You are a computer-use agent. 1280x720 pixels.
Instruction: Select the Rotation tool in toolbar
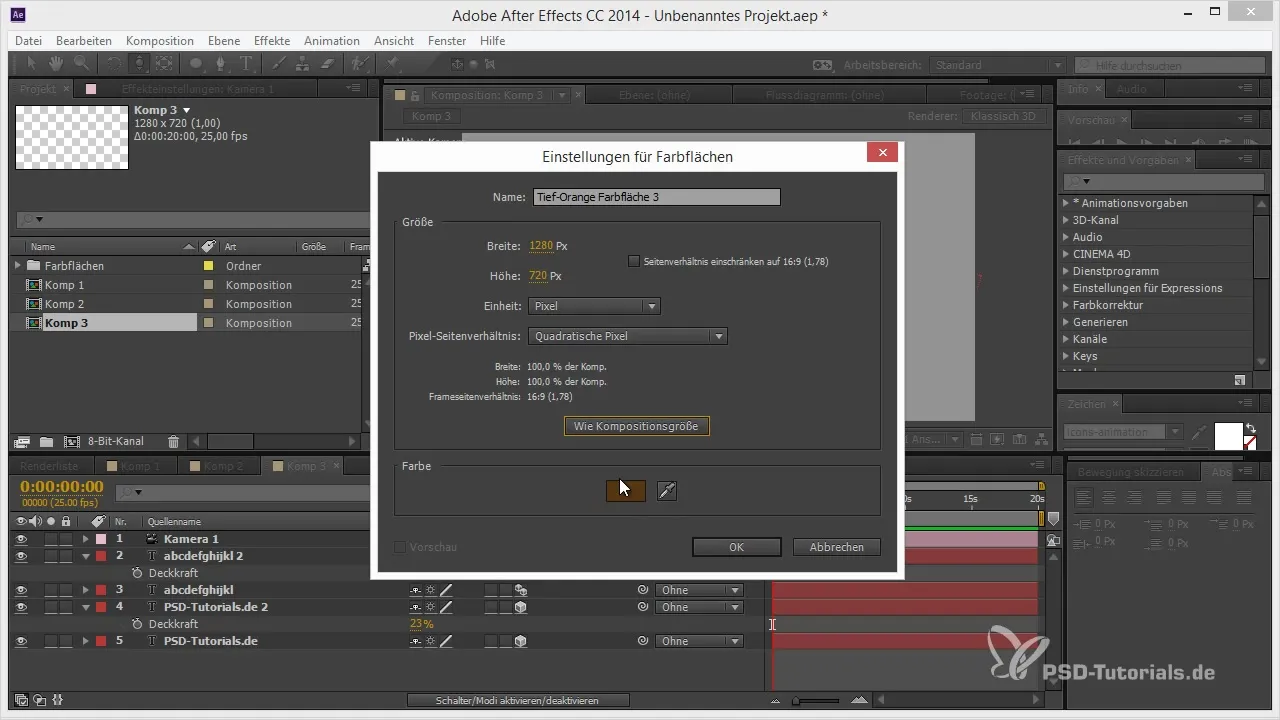coord(113,64)
